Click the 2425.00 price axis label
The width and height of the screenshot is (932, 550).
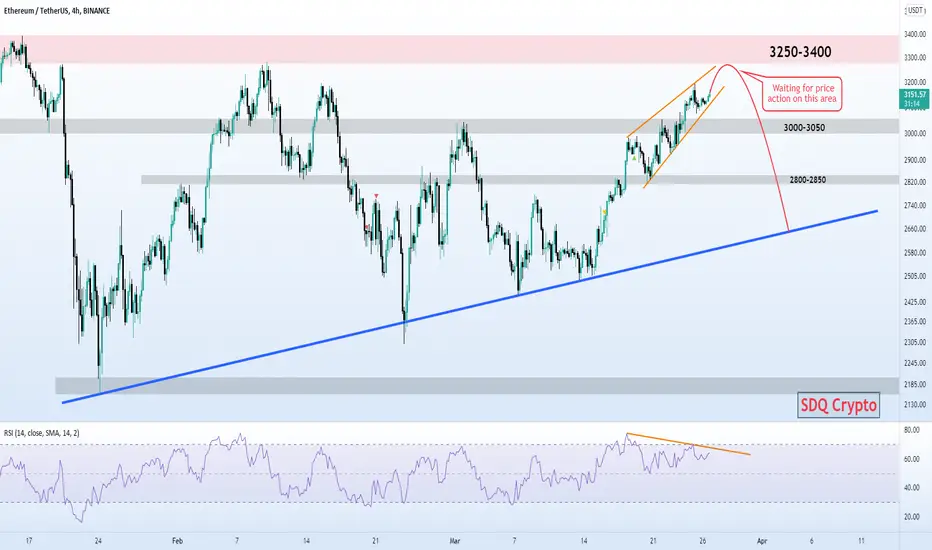pyautogui.click(x=915, y=302)
